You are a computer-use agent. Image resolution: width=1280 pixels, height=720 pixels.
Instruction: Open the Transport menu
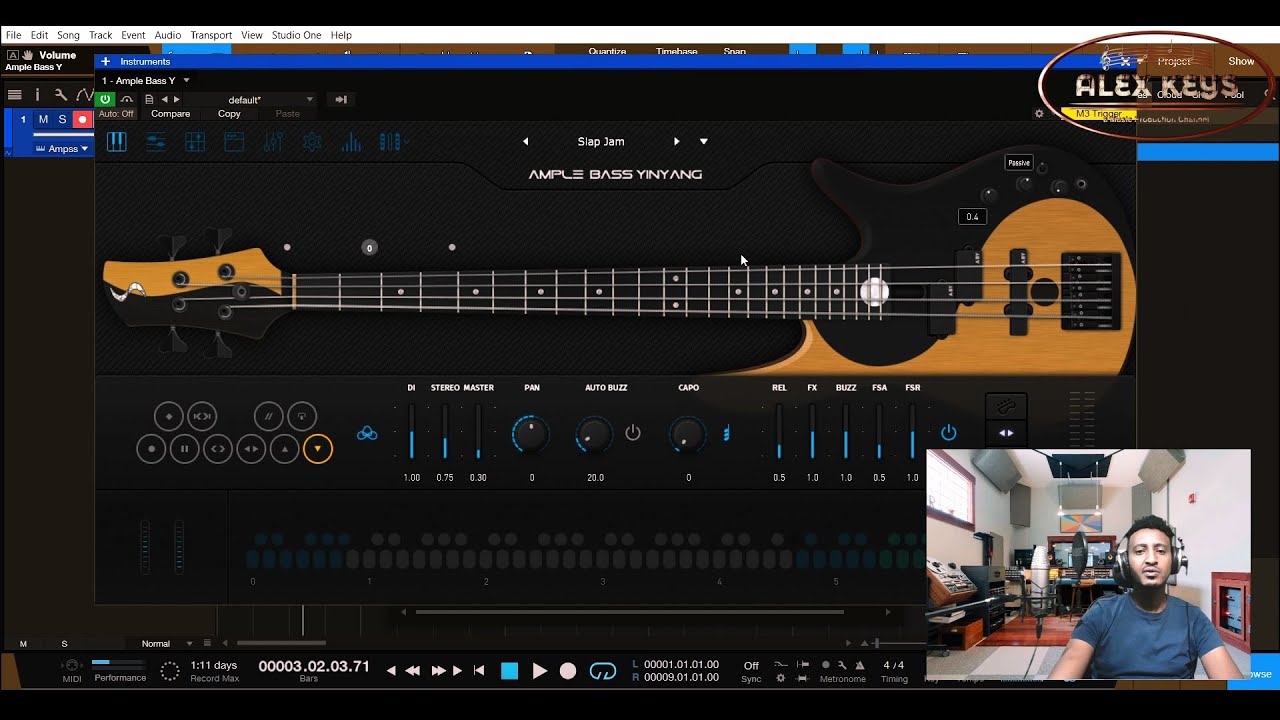tap(211, 35)
